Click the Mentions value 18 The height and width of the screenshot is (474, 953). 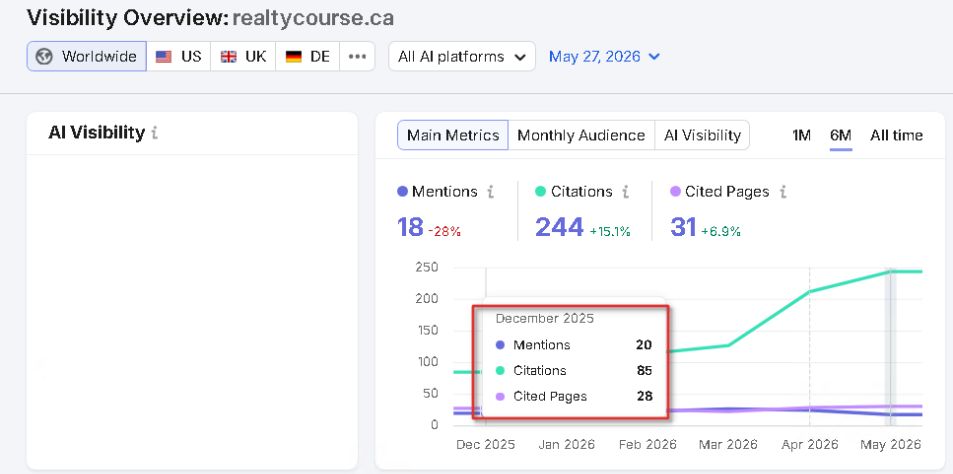click(410, 227)
